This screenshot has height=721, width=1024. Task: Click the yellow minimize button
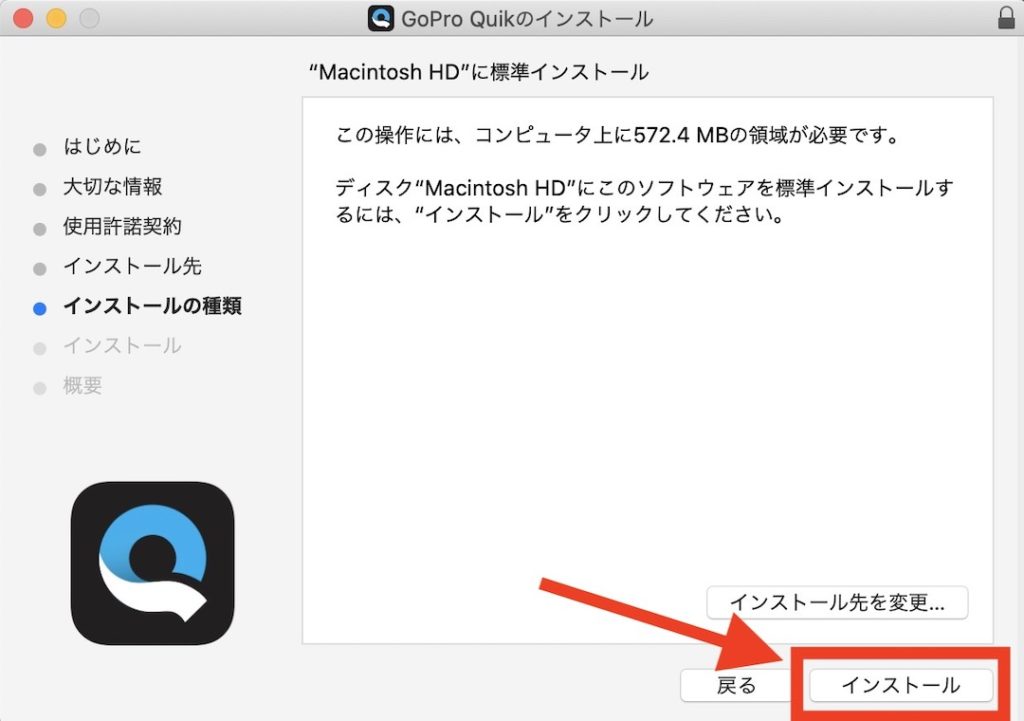pos(57,17)
